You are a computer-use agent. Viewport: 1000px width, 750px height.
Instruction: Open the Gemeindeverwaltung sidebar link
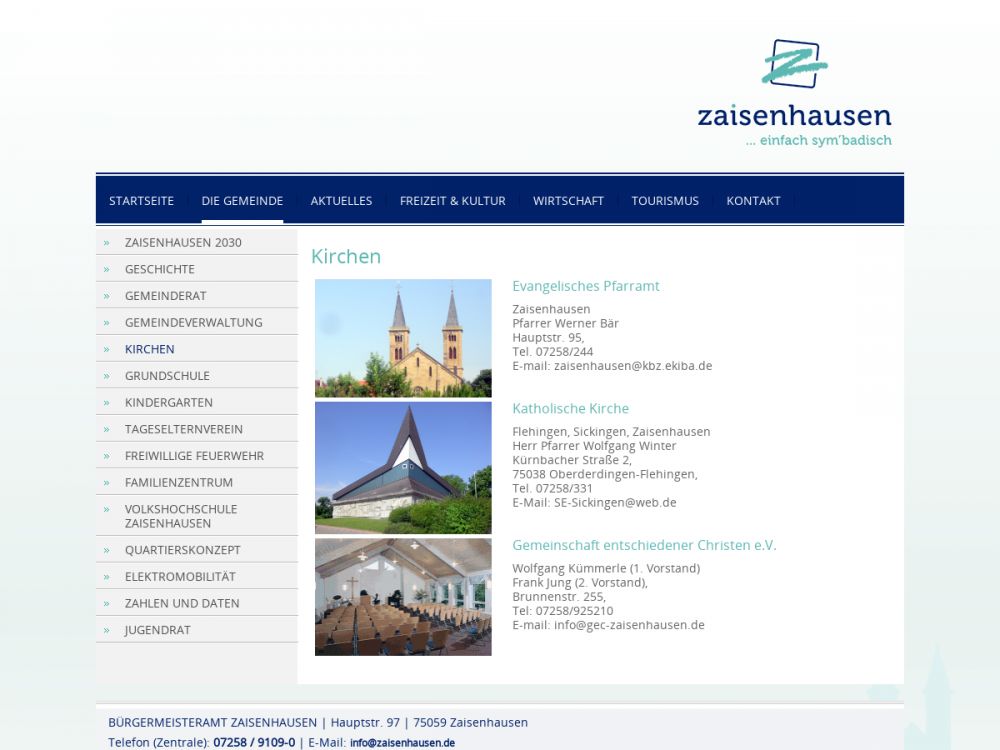tap(193, 322)
